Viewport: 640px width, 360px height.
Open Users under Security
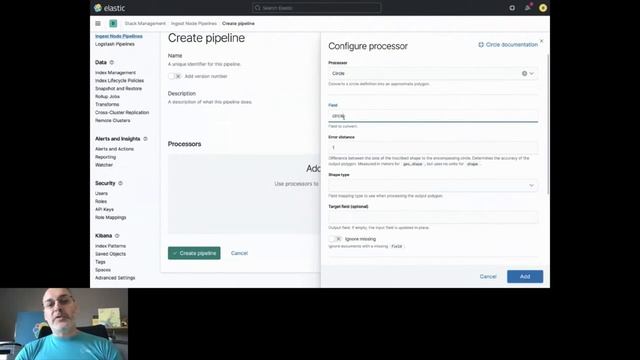tap(101, 193)
